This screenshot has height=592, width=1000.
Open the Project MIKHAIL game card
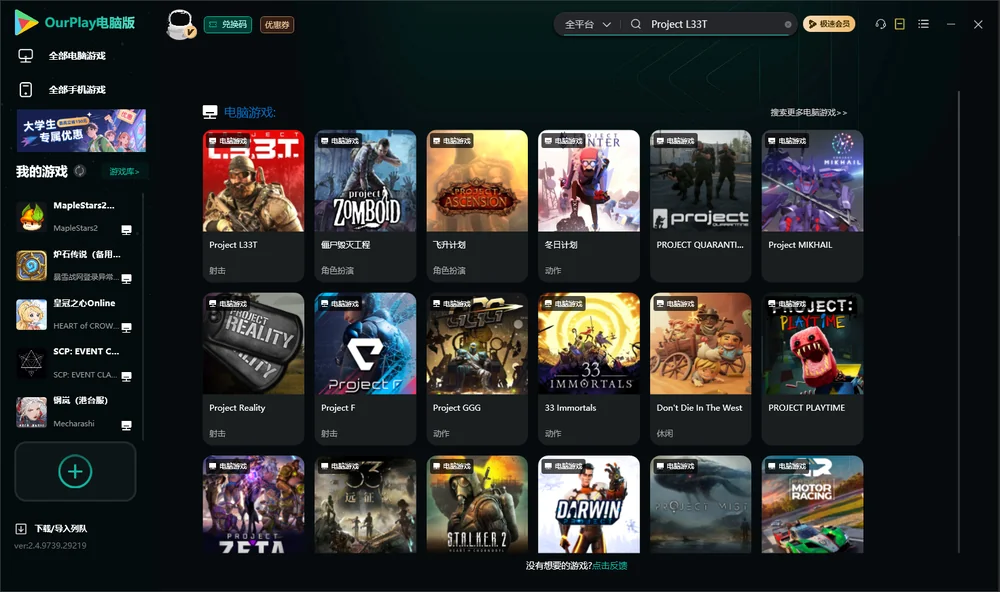click(812, 205)
